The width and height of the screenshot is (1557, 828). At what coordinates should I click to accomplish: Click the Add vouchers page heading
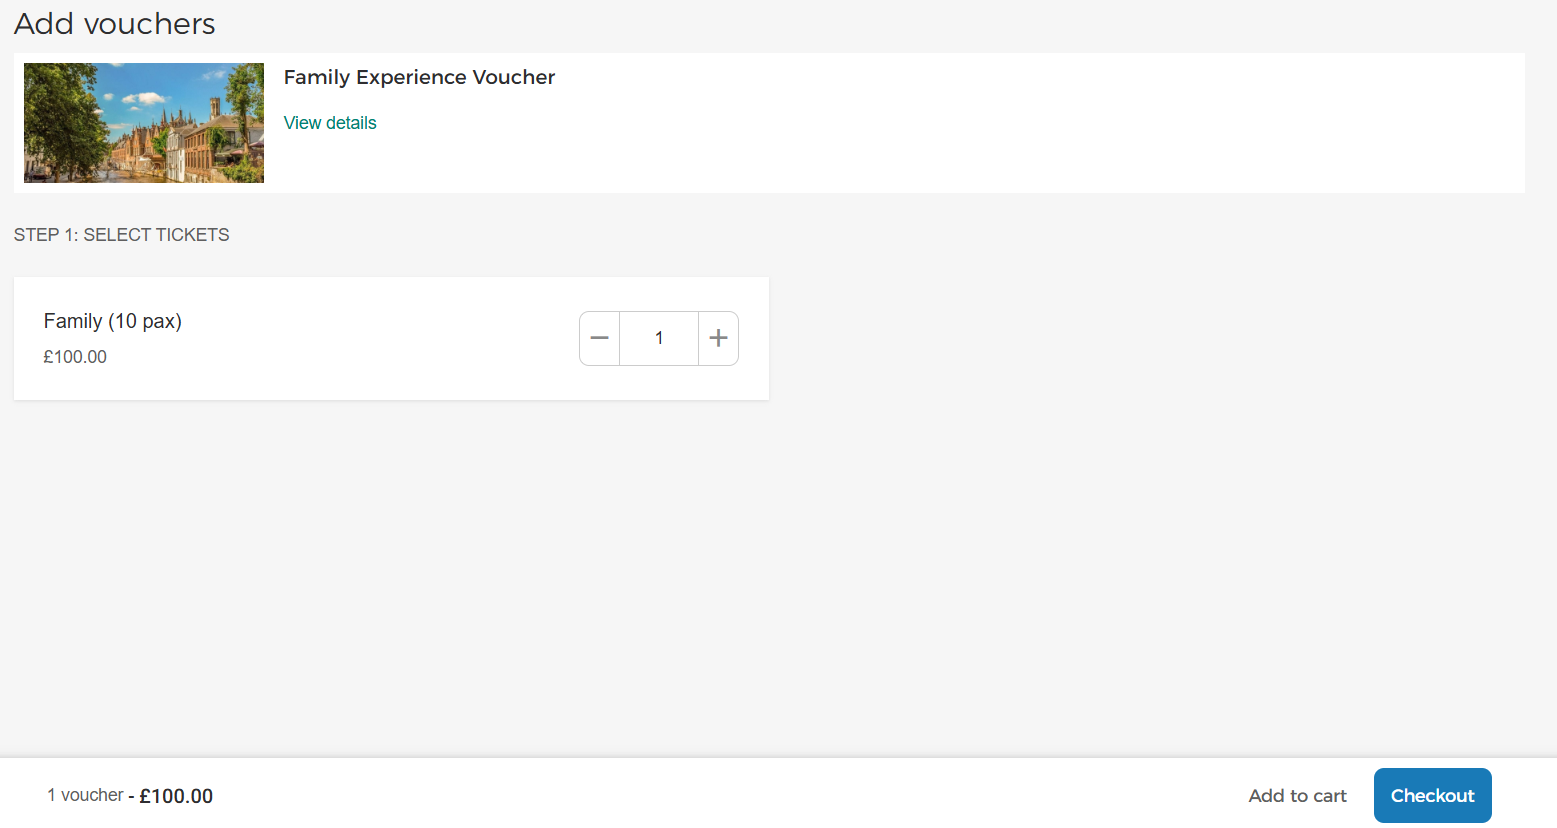tap(115, 23)
